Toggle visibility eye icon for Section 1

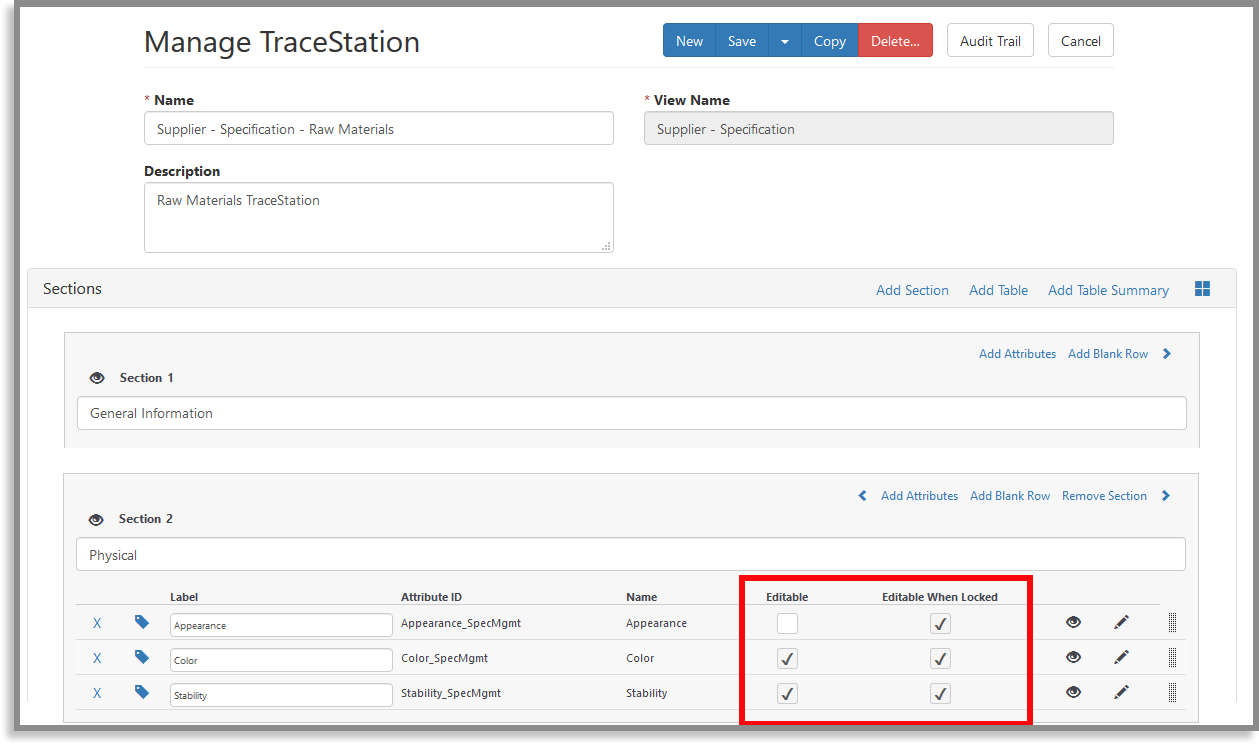pyautogui.click(x=97, y=378)
